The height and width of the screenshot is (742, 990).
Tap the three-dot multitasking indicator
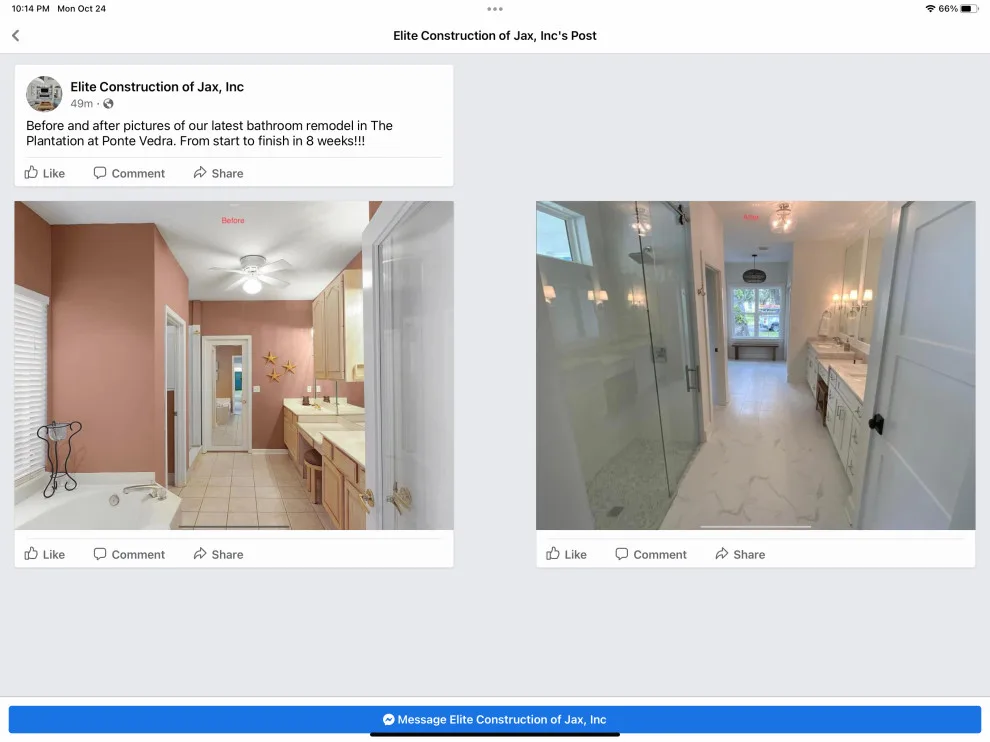(x=495, y=9)
